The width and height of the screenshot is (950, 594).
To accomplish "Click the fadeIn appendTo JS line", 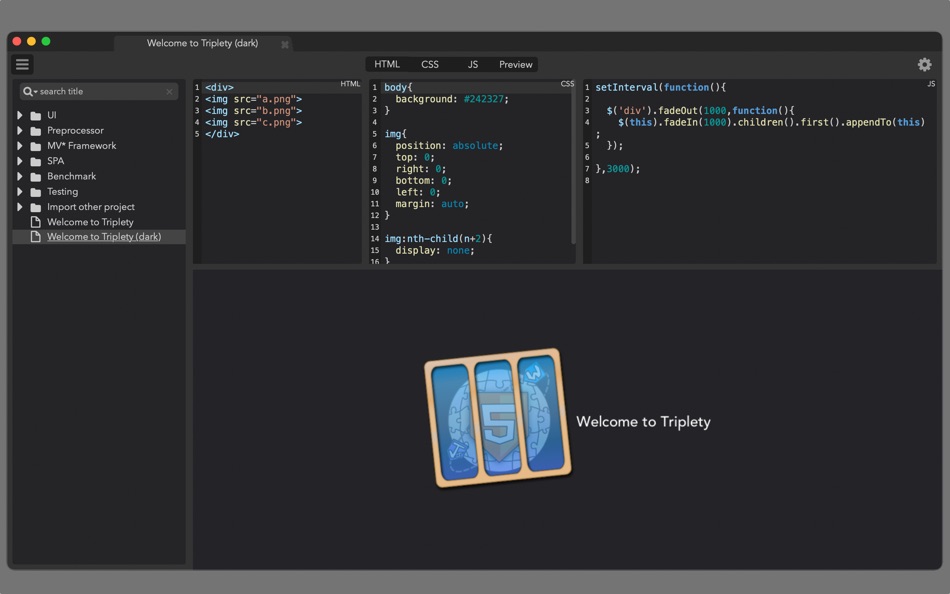I will pyautogui.click(x=771, y=122).
